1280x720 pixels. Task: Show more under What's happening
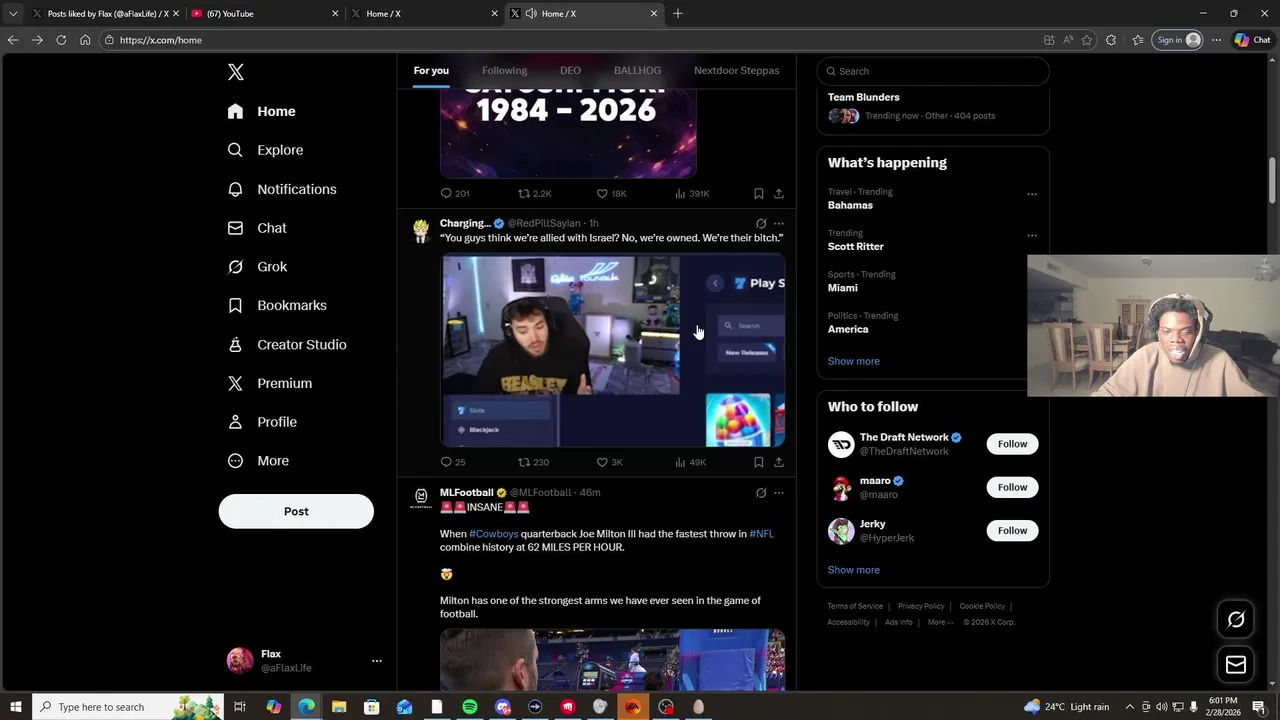click(853, 361)
